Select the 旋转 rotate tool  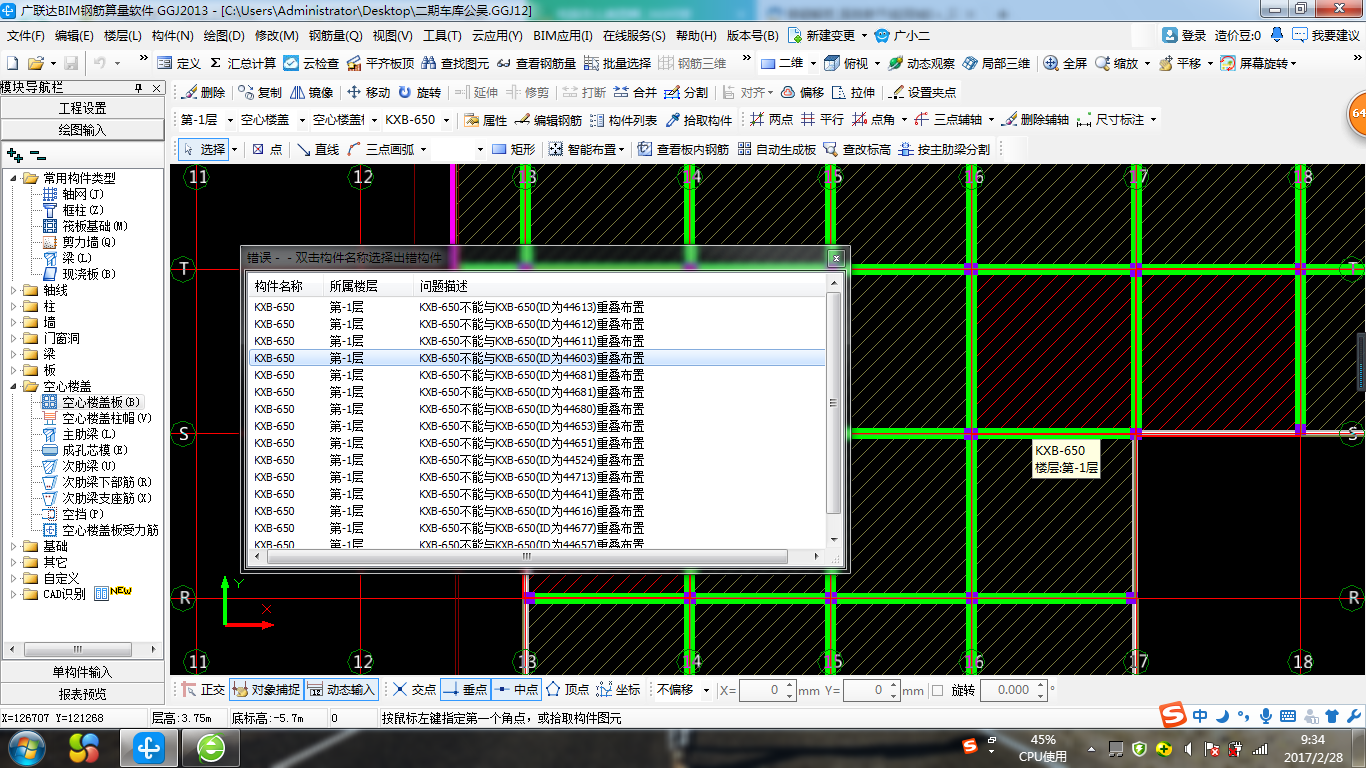tap(419, 92)
